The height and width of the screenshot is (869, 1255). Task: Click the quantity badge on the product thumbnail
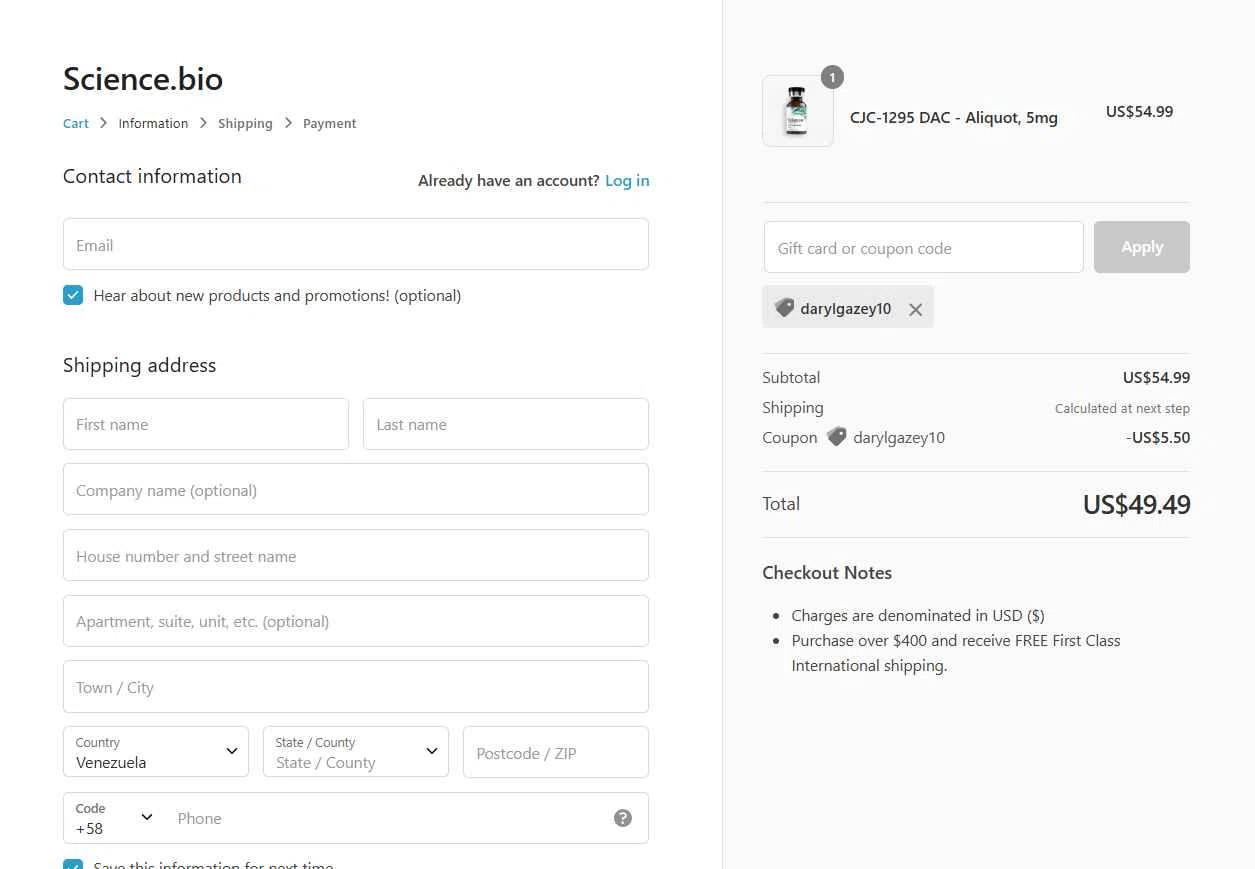pos(832,77)
